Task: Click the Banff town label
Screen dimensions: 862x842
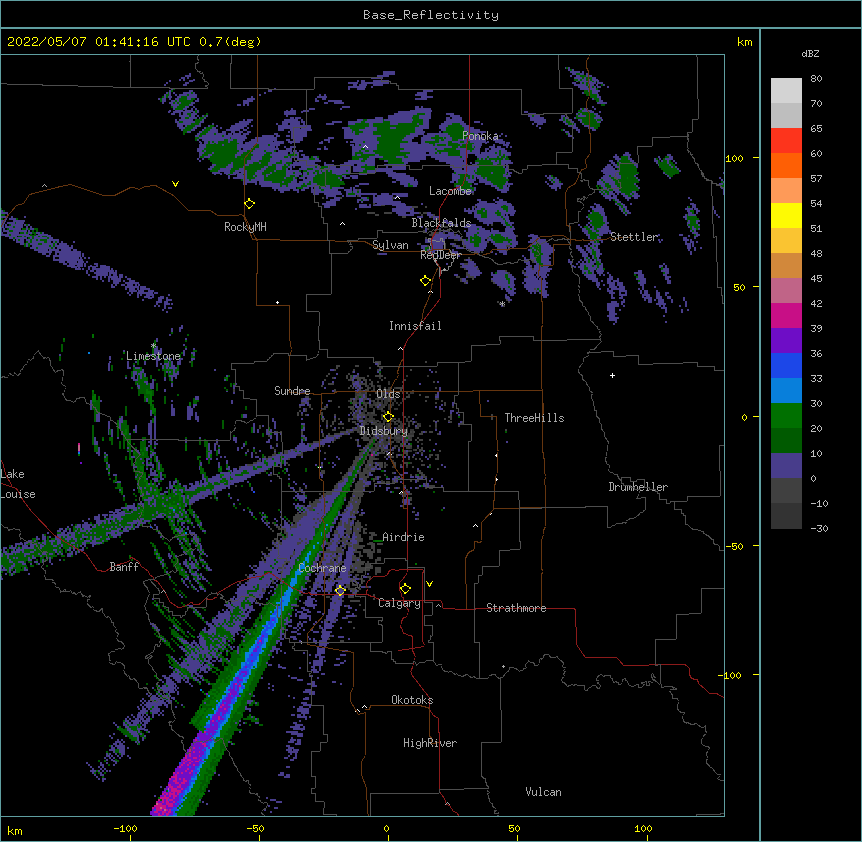Action: tap(124, 567)
